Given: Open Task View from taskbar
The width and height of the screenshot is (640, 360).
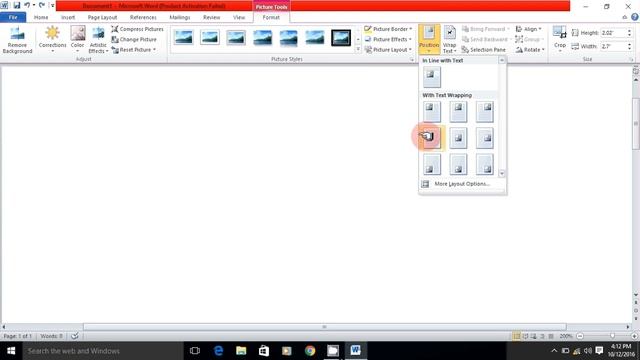Looking at the screenshot, I should [x=195, y=351].
